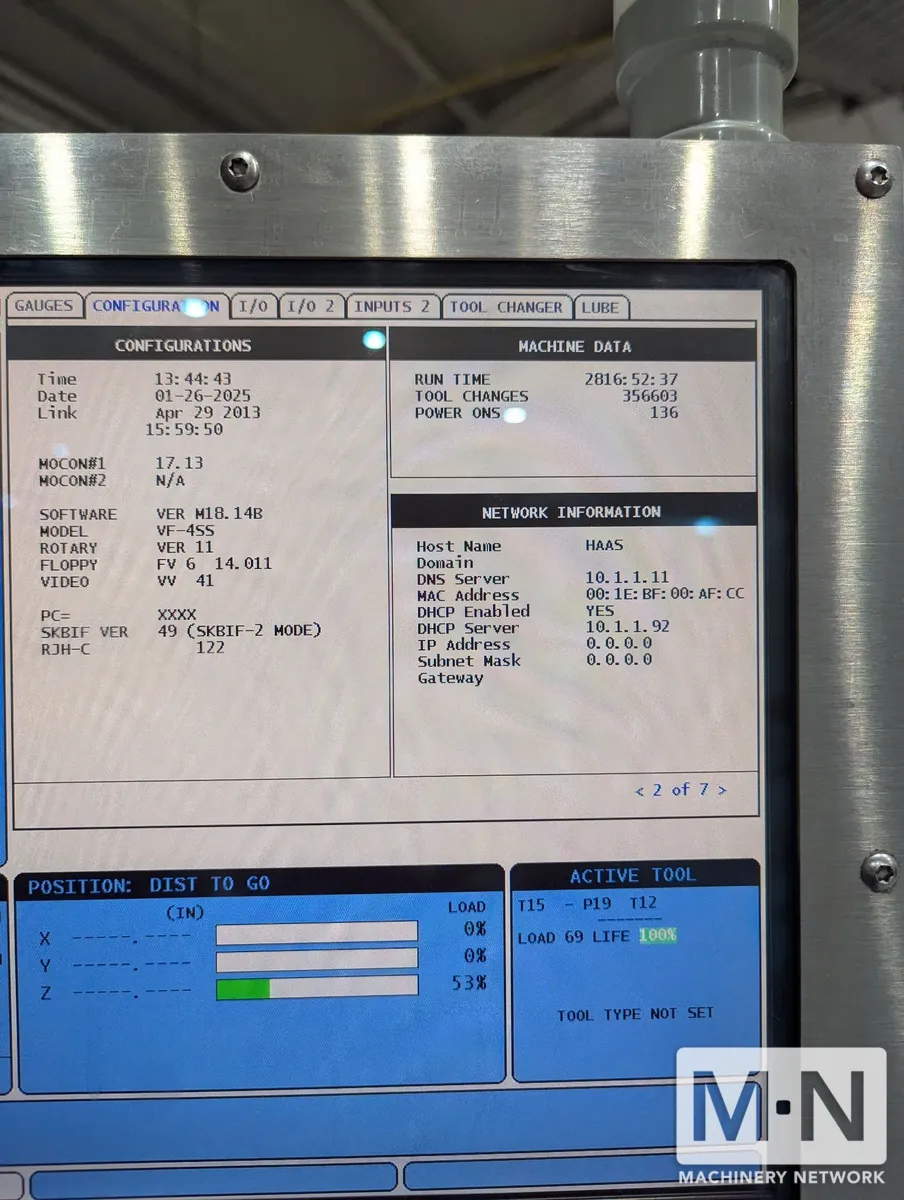Image resolution: width=904 pixels, height=1200 pixels.
Task: Switch to the I/O 2 tab
Action: click(x=310, y=307)
